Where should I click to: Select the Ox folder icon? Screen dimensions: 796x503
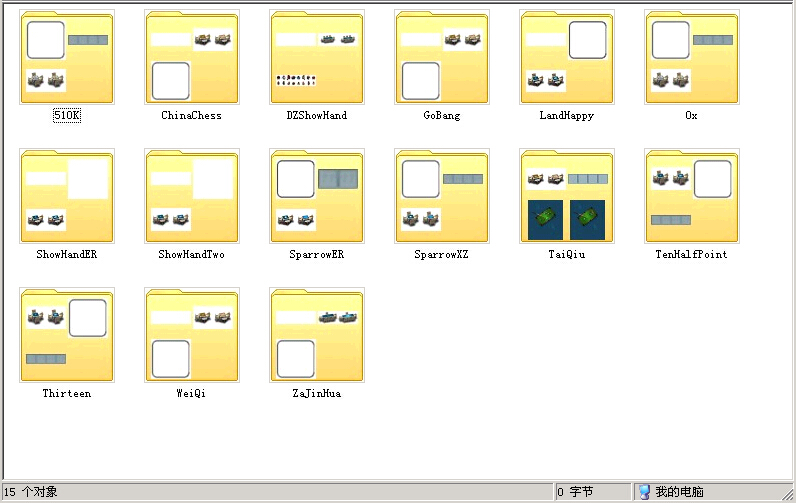click(692, 58)
